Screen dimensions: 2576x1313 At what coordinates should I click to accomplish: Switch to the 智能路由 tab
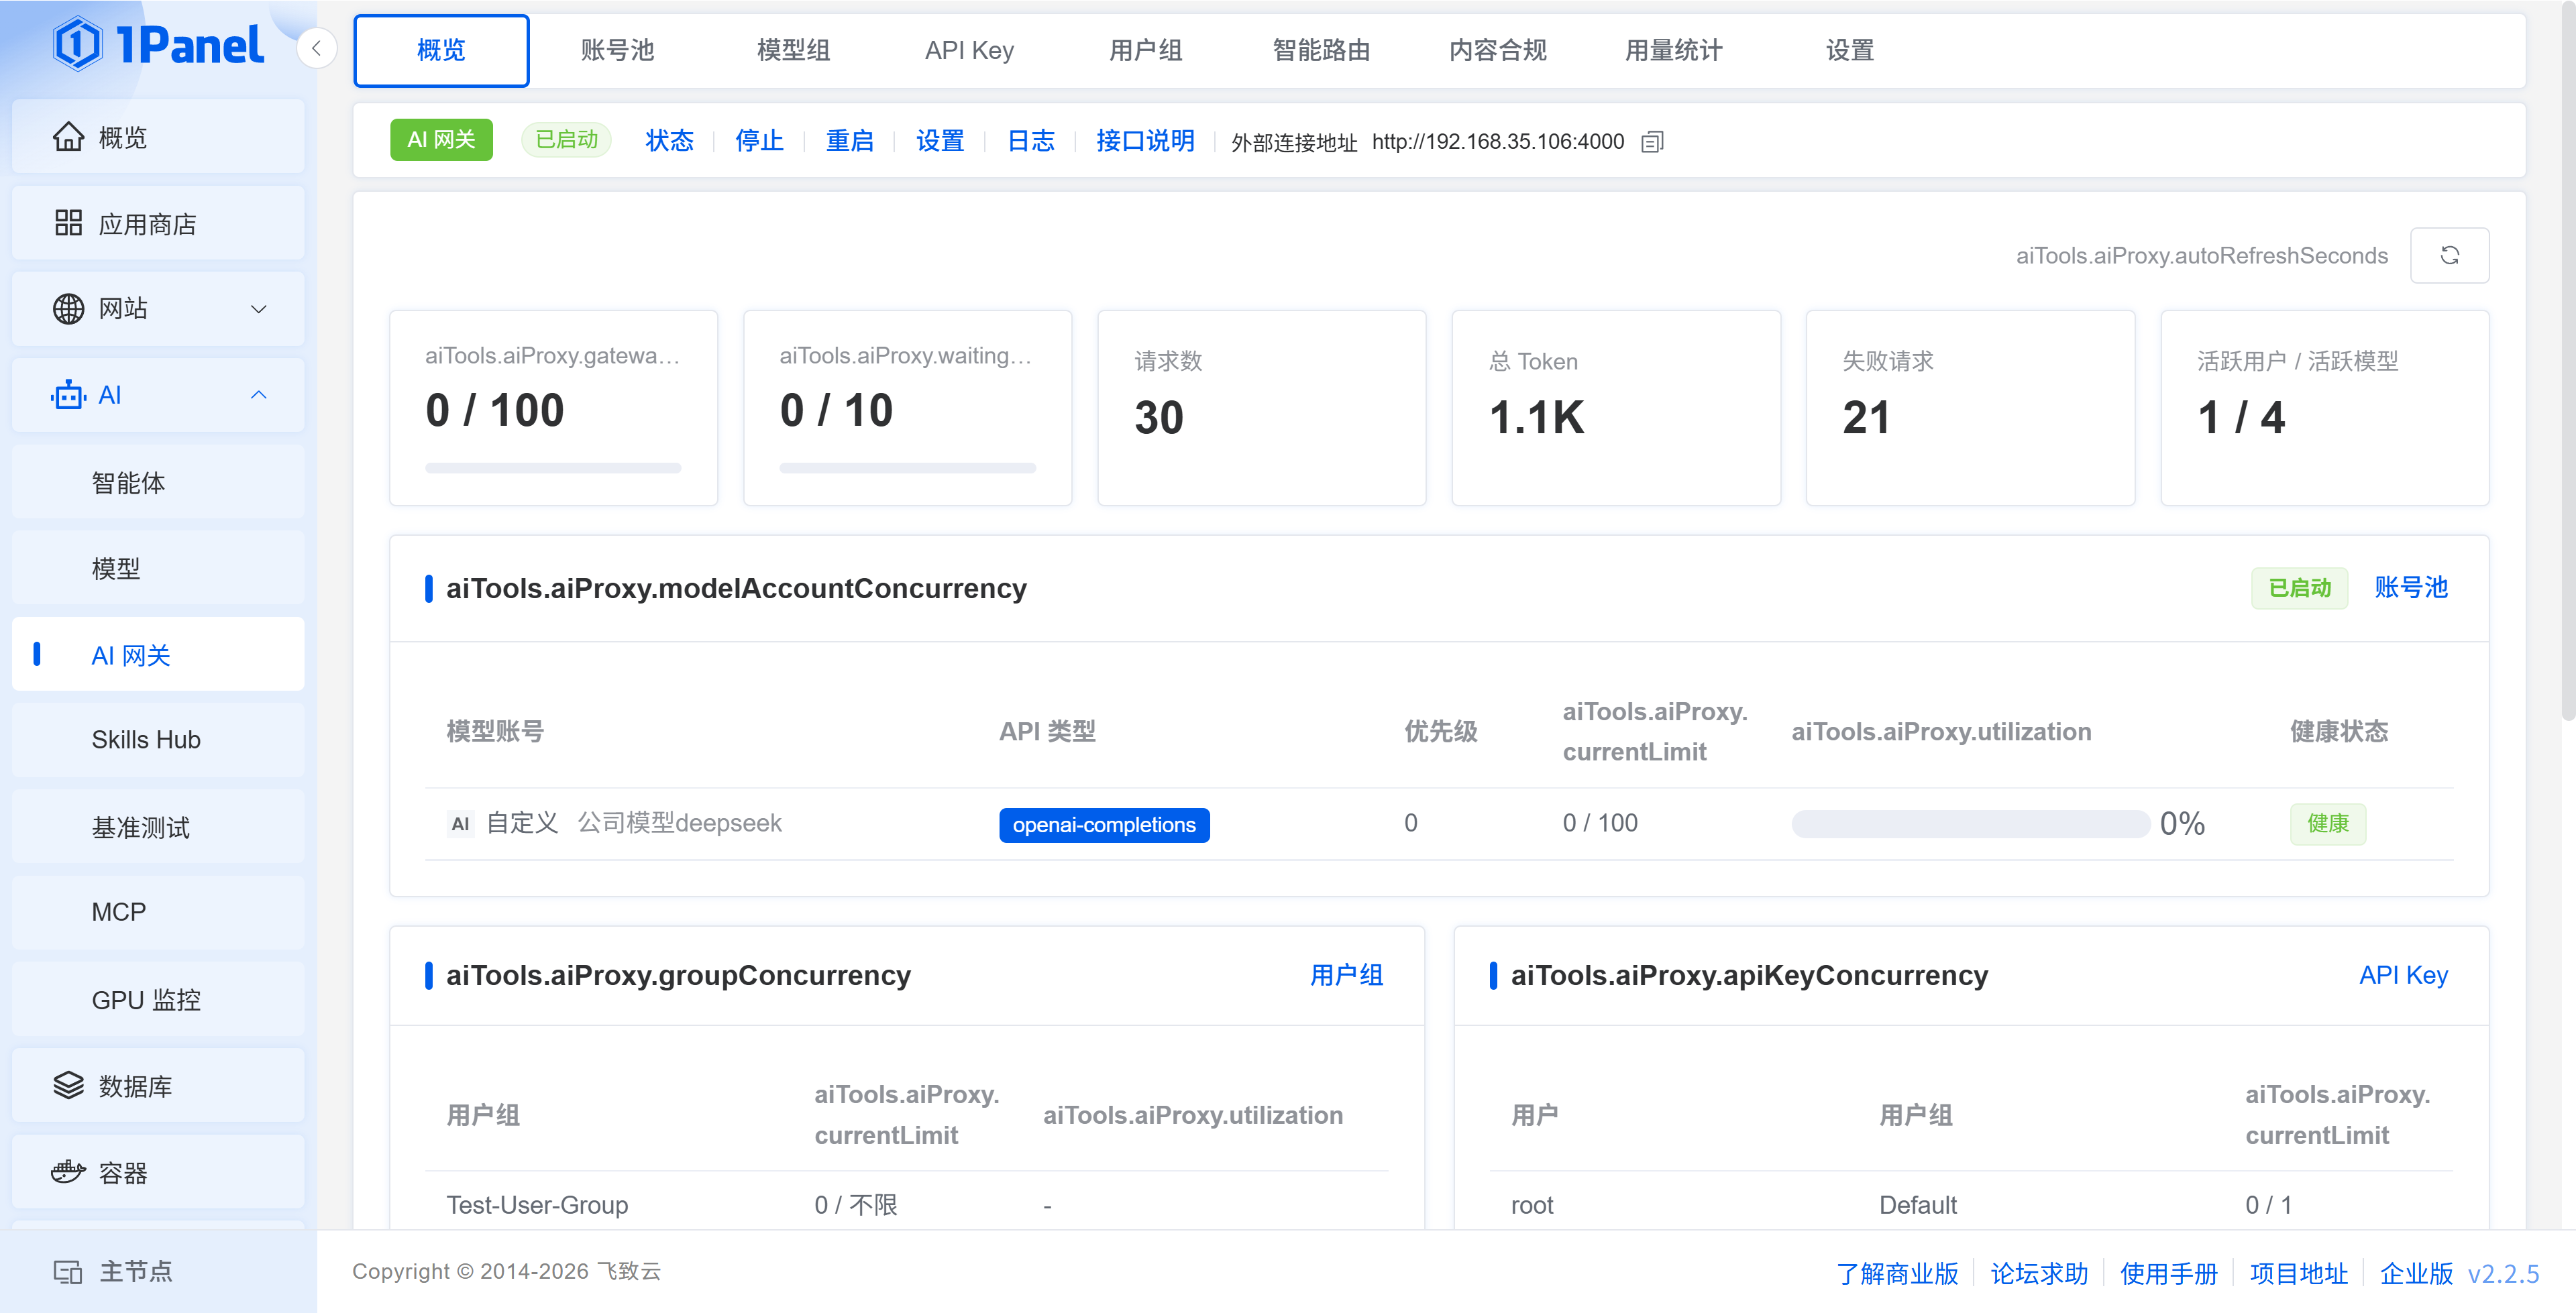click(x=1321, y=50)
